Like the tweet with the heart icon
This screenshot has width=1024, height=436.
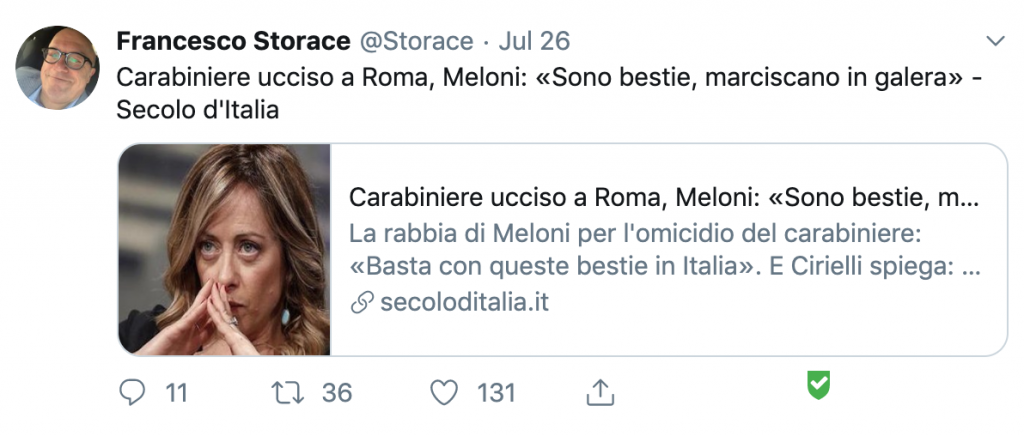[444, 393]
